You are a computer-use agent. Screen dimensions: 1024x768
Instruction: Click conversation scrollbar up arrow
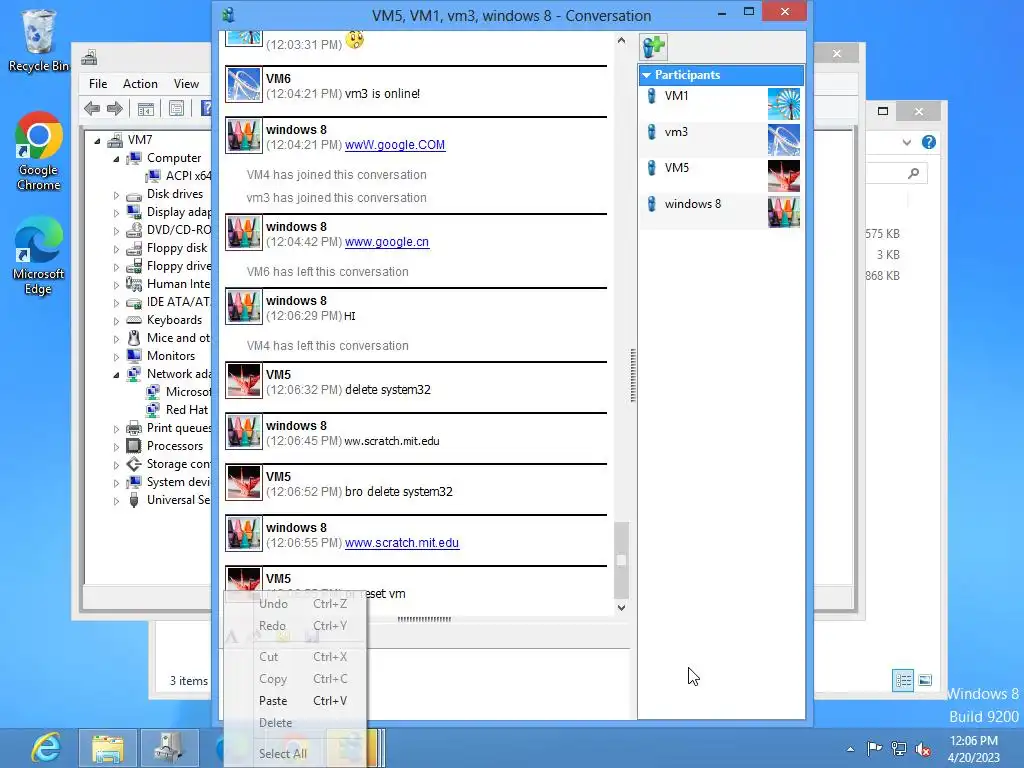click(x=621, y=40)
